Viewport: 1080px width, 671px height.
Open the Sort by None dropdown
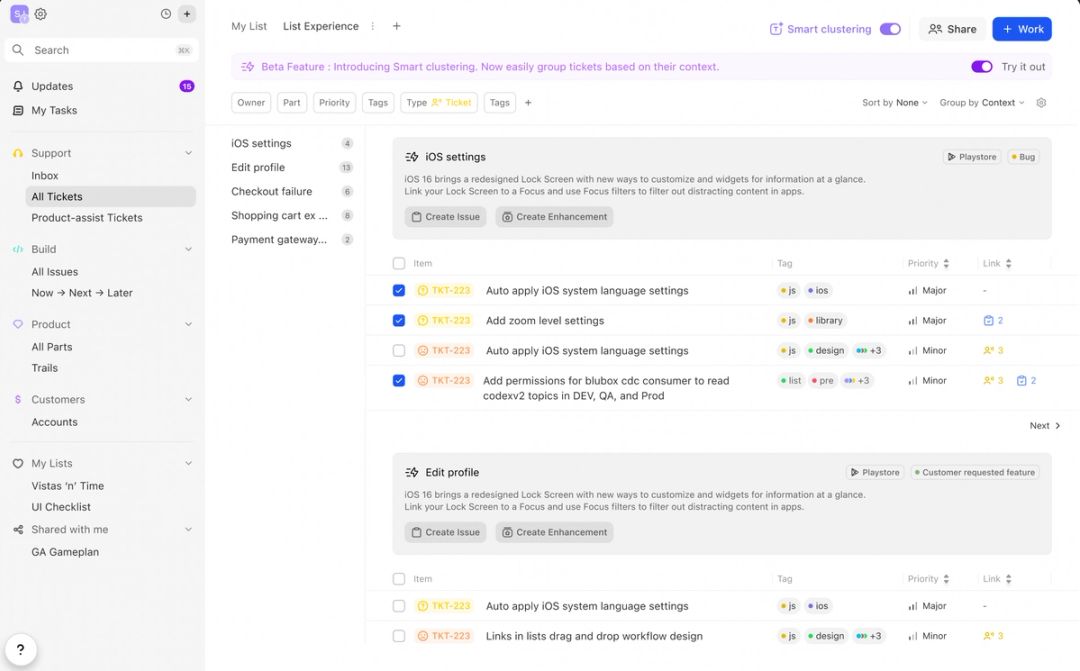(895, 103)
